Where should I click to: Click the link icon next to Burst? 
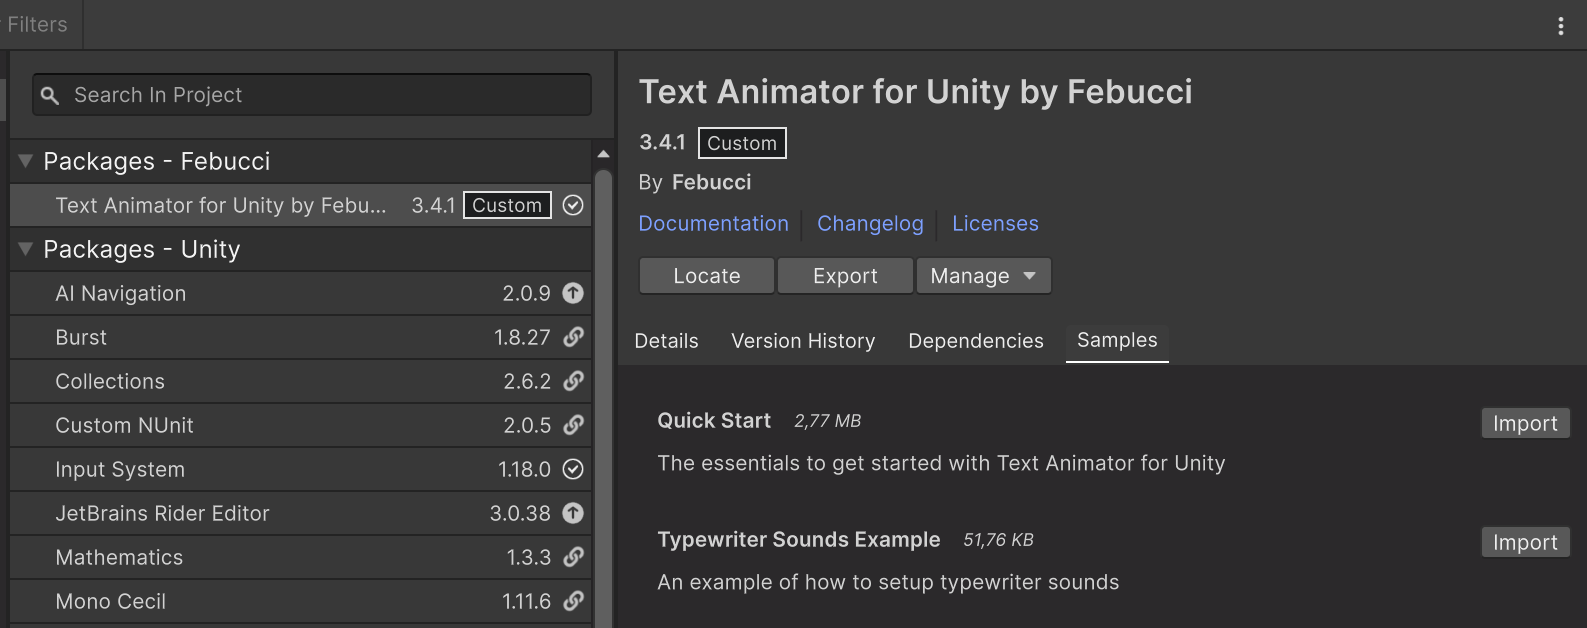click(573, 337)
